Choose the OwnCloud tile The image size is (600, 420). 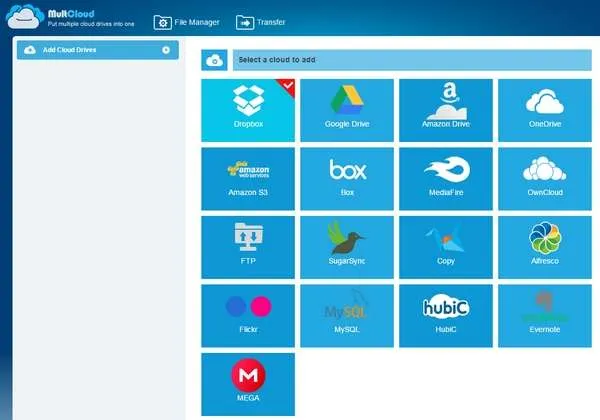pyautogui.click(x=545, y=179)
